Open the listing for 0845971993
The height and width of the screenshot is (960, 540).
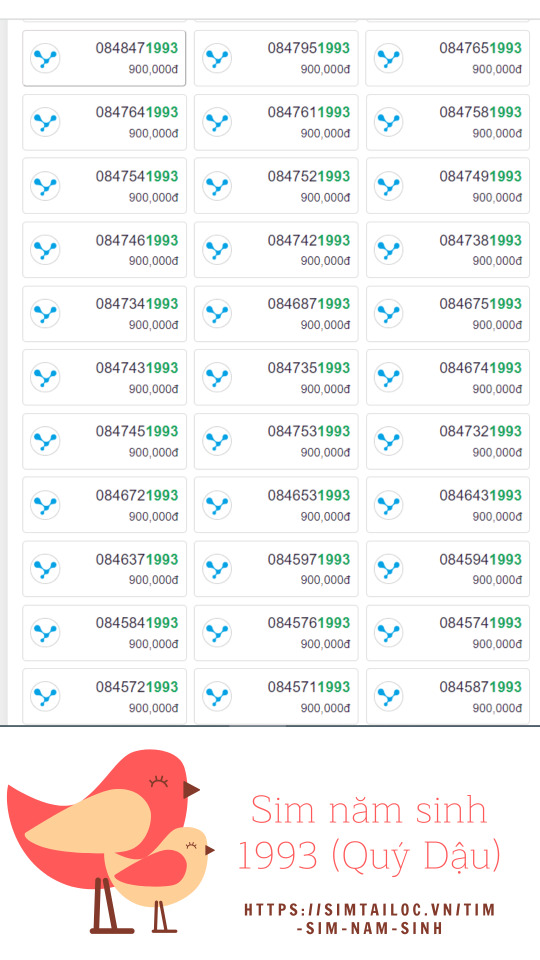[x=309, y=559]
